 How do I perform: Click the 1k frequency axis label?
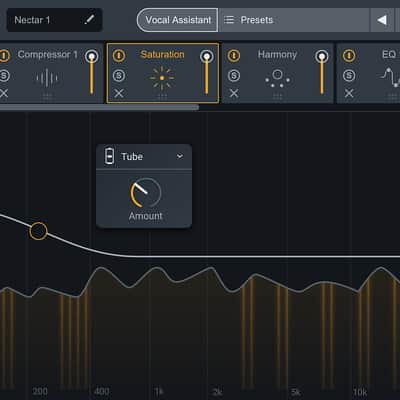pos(158,391)
